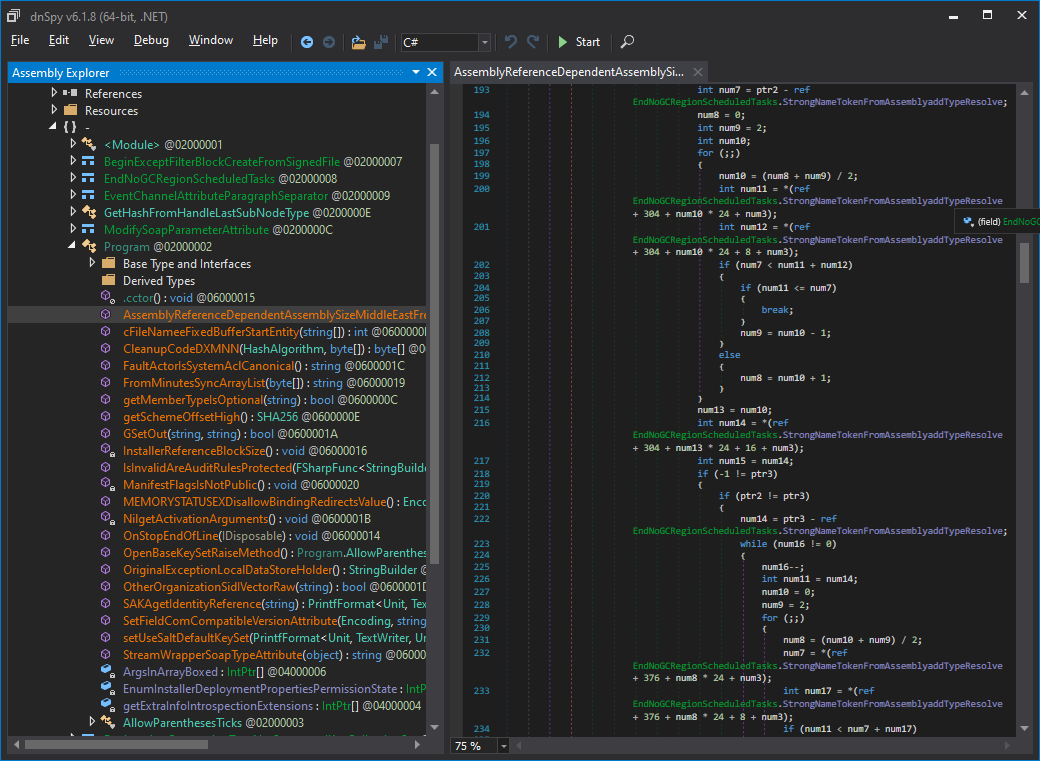Click the redo icon in the toolbar
This screenshot has height=761, width=1040.
coord(533,42)
